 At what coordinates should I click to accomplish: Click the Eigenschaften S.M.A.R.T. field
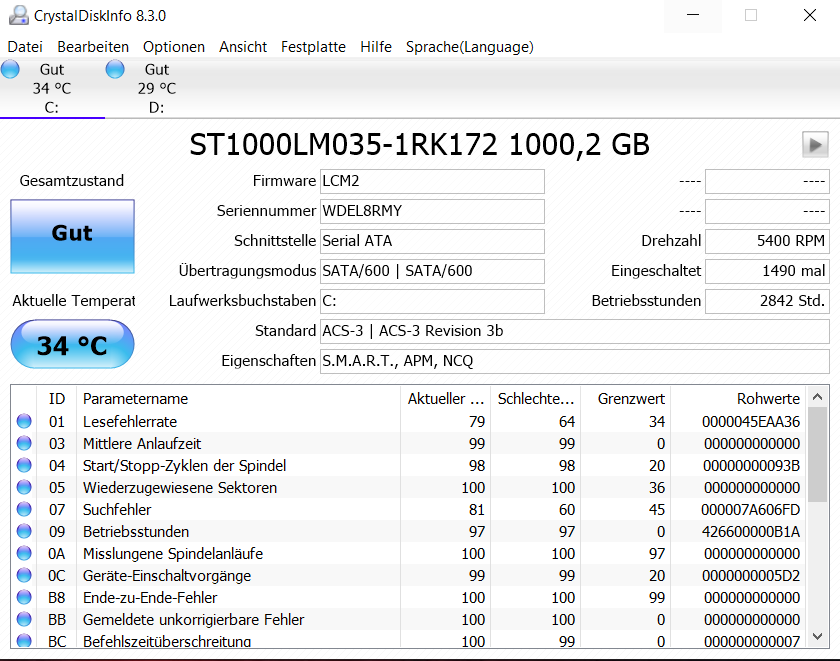coord(575,362)
